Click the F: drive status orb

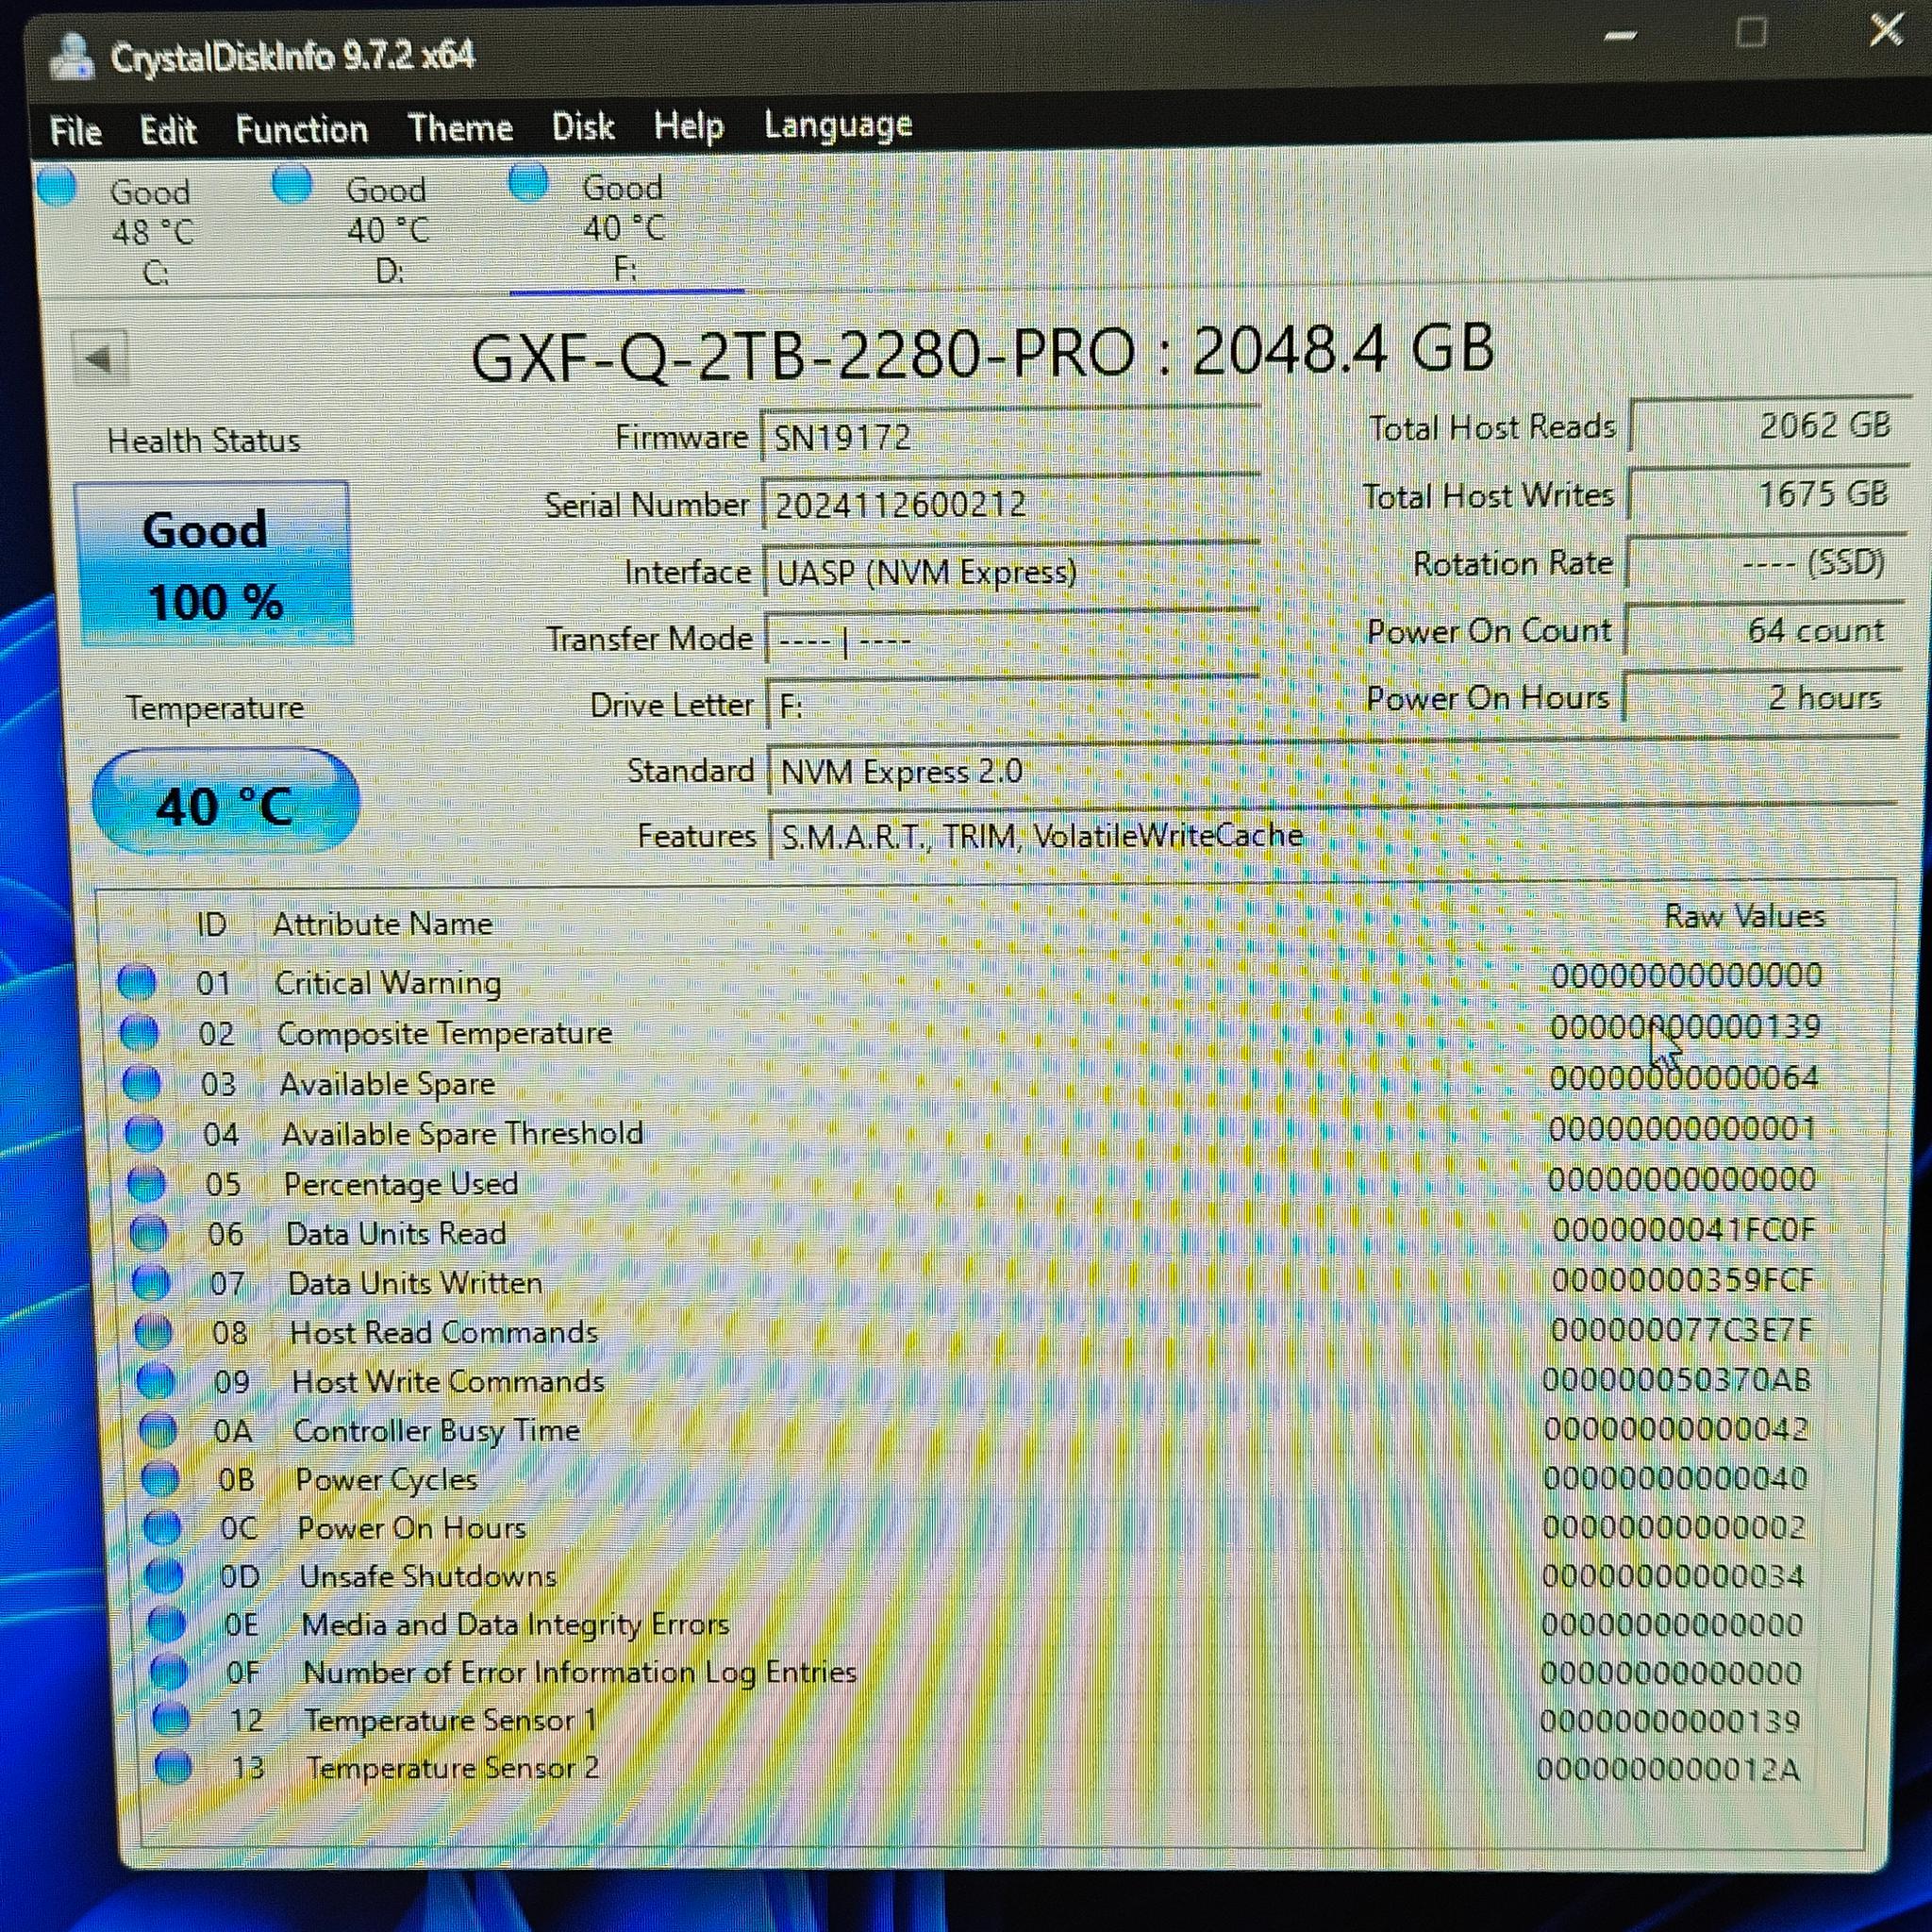point(528,182)
